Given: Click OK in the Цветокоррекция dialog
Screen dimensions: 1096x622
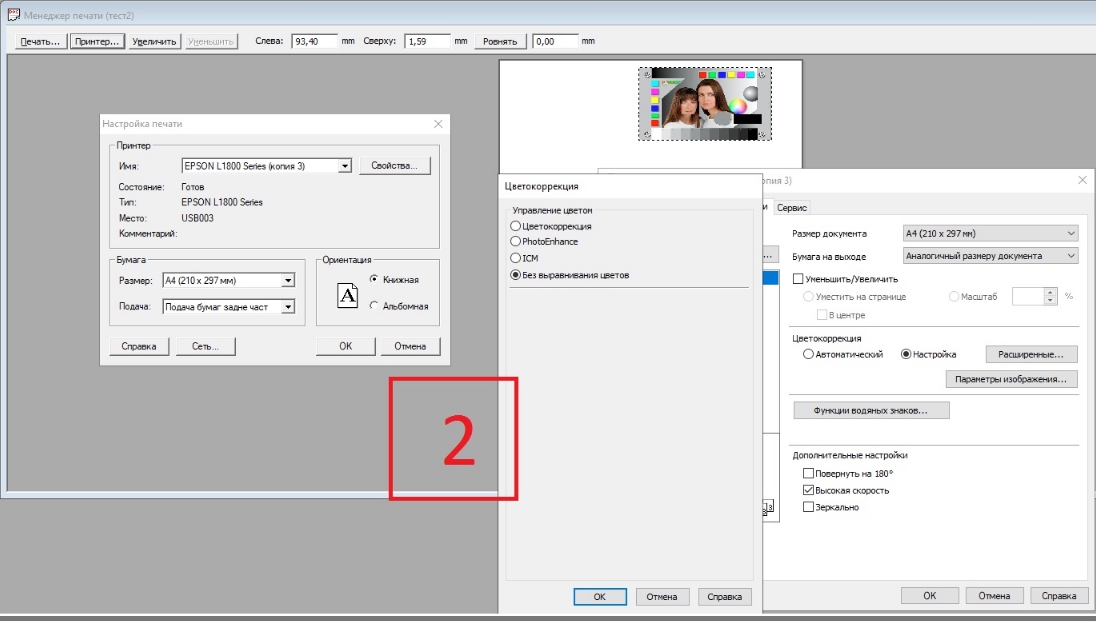Looking at the screenshot, I should 600,597.
